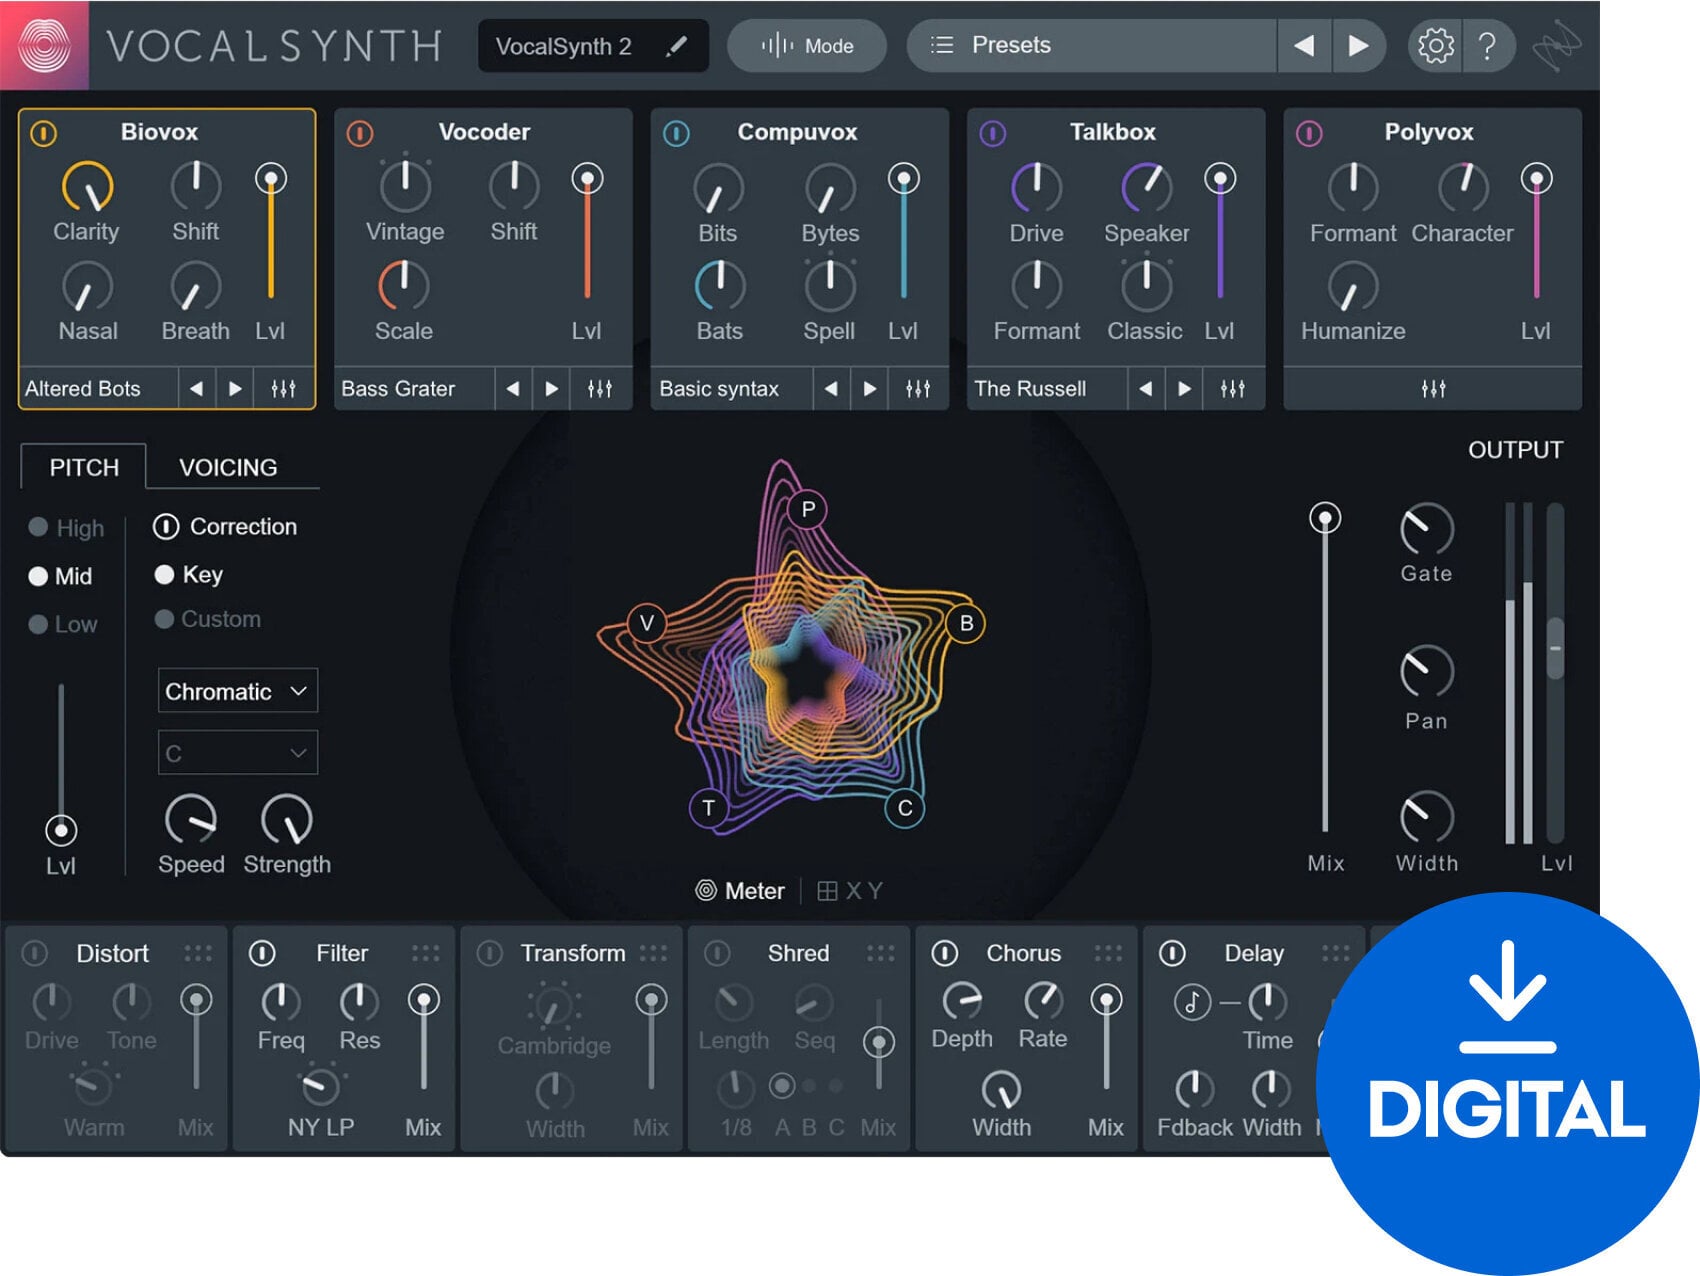The height and width of the screenshot is (1276, 1700).
Task: Open the Chromatic scale dropdown
Action: [x=236, y=691]
